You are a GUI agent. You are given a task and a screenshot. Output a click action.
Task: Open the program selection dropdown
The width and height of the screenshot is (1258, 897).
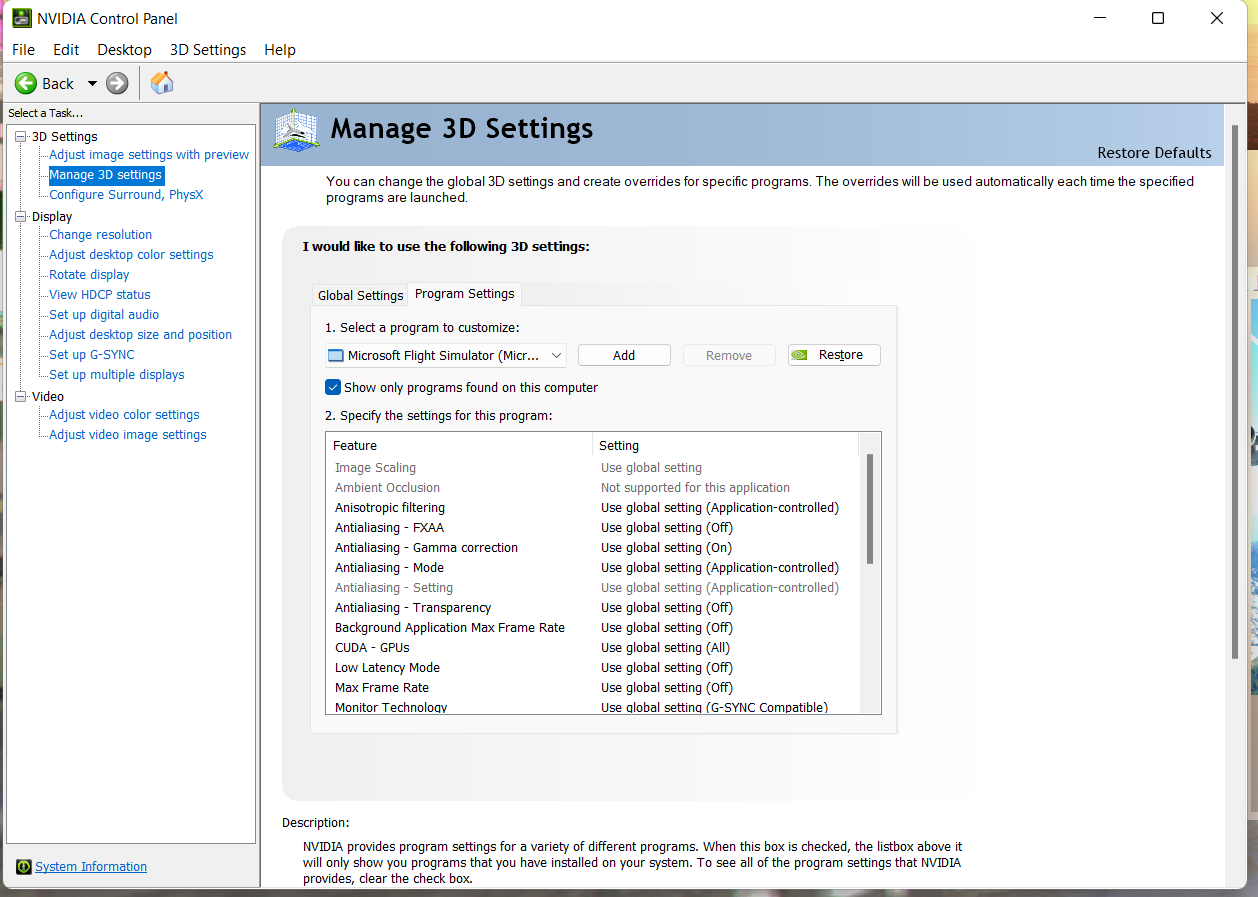tap(556, 356)
